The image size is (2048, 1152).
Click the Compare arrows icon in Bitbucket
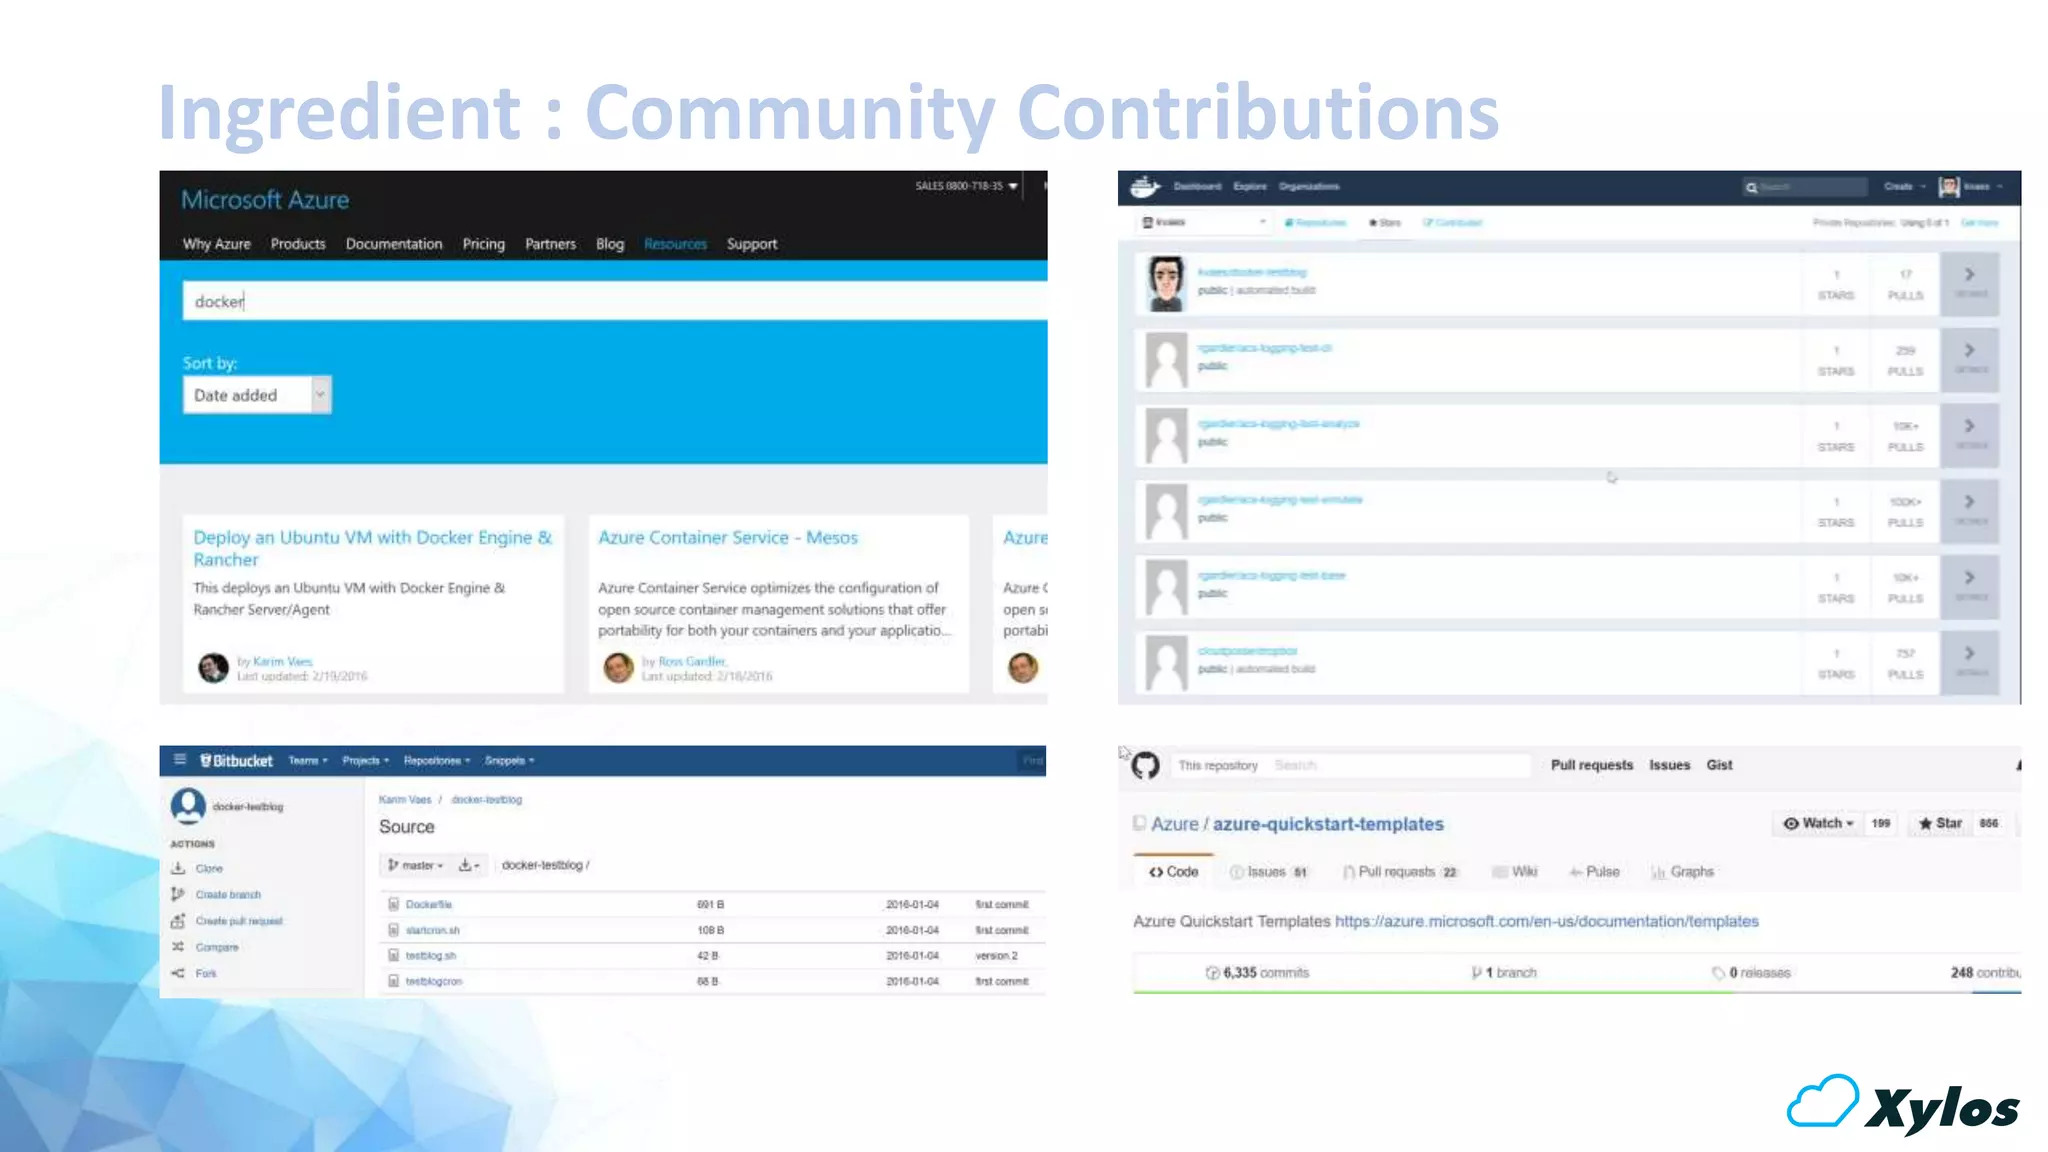coord(178,946)
